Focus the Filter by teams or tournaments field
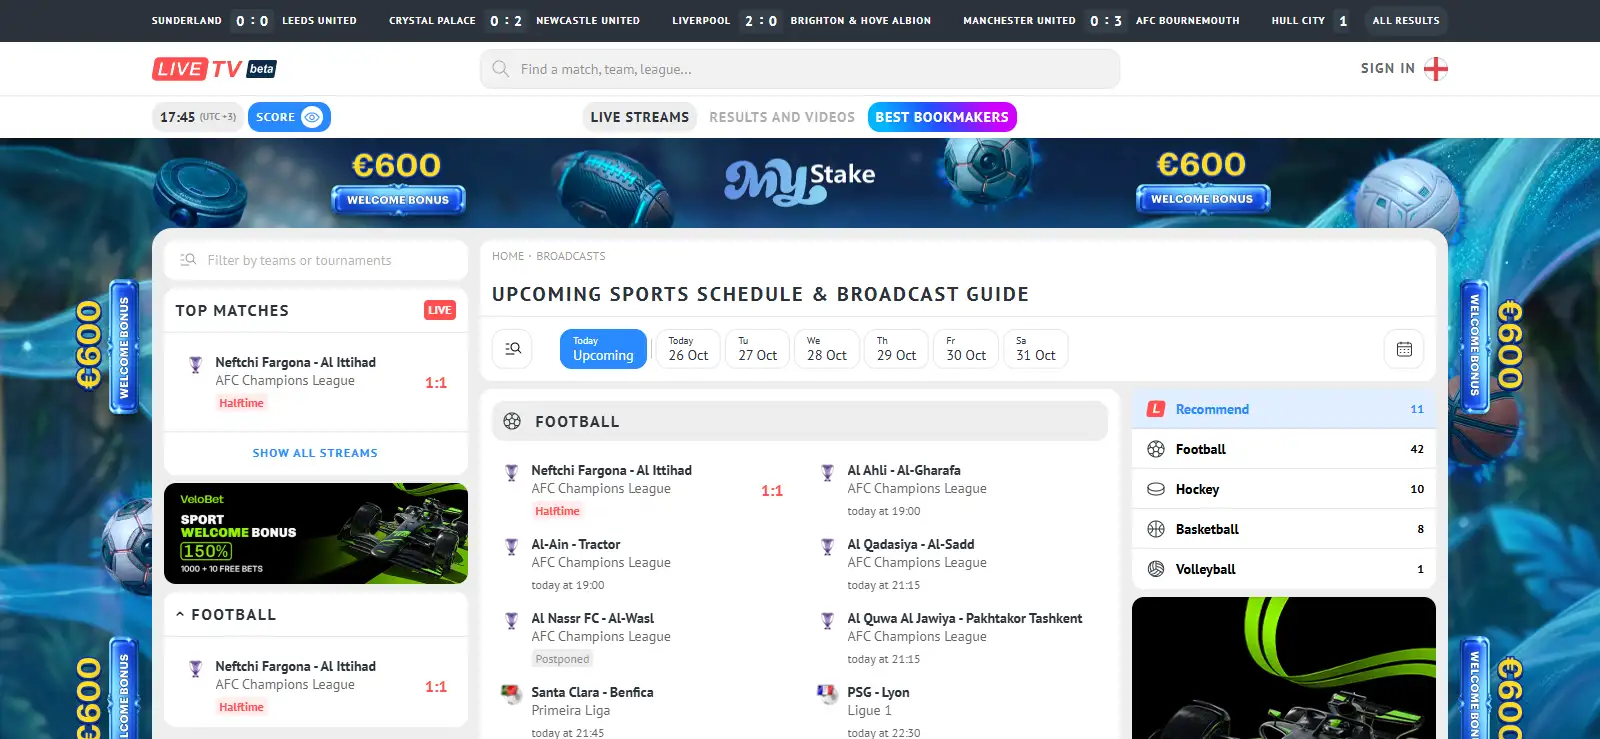This screenshot has width=1600, height=739. click(x=316, y=260)
